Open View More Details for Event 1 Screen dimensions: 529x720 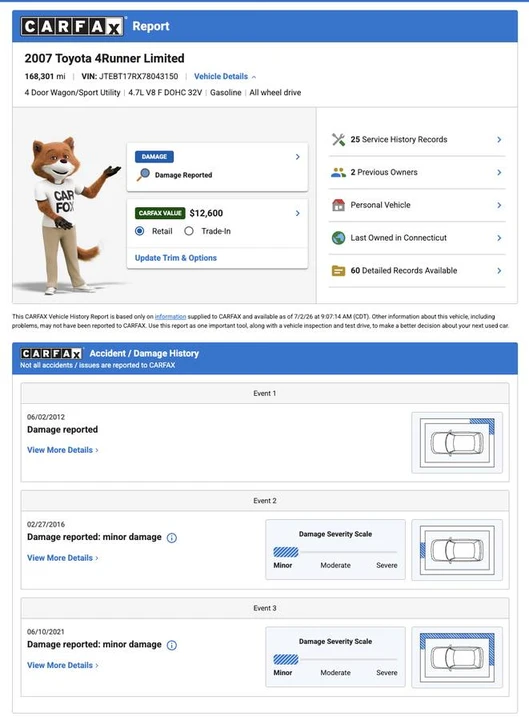click(x=63, y=450)
